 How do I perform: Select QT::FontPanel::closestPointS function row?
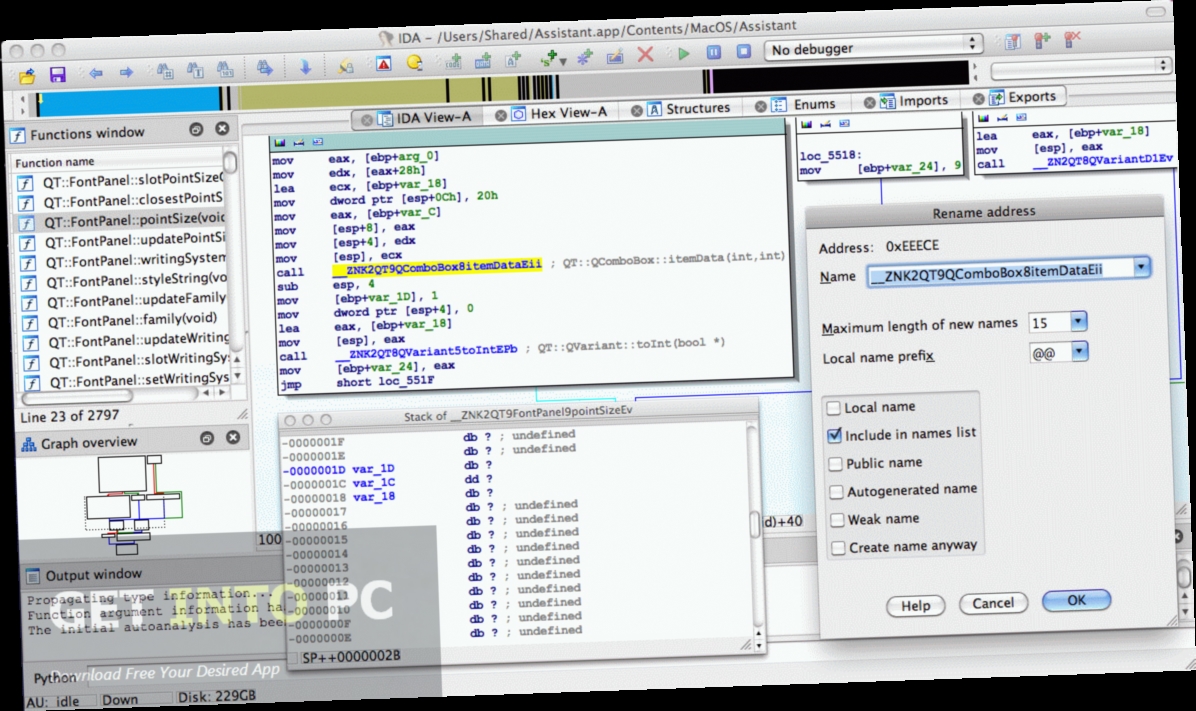pyautogui.click(x=132, y=200)
